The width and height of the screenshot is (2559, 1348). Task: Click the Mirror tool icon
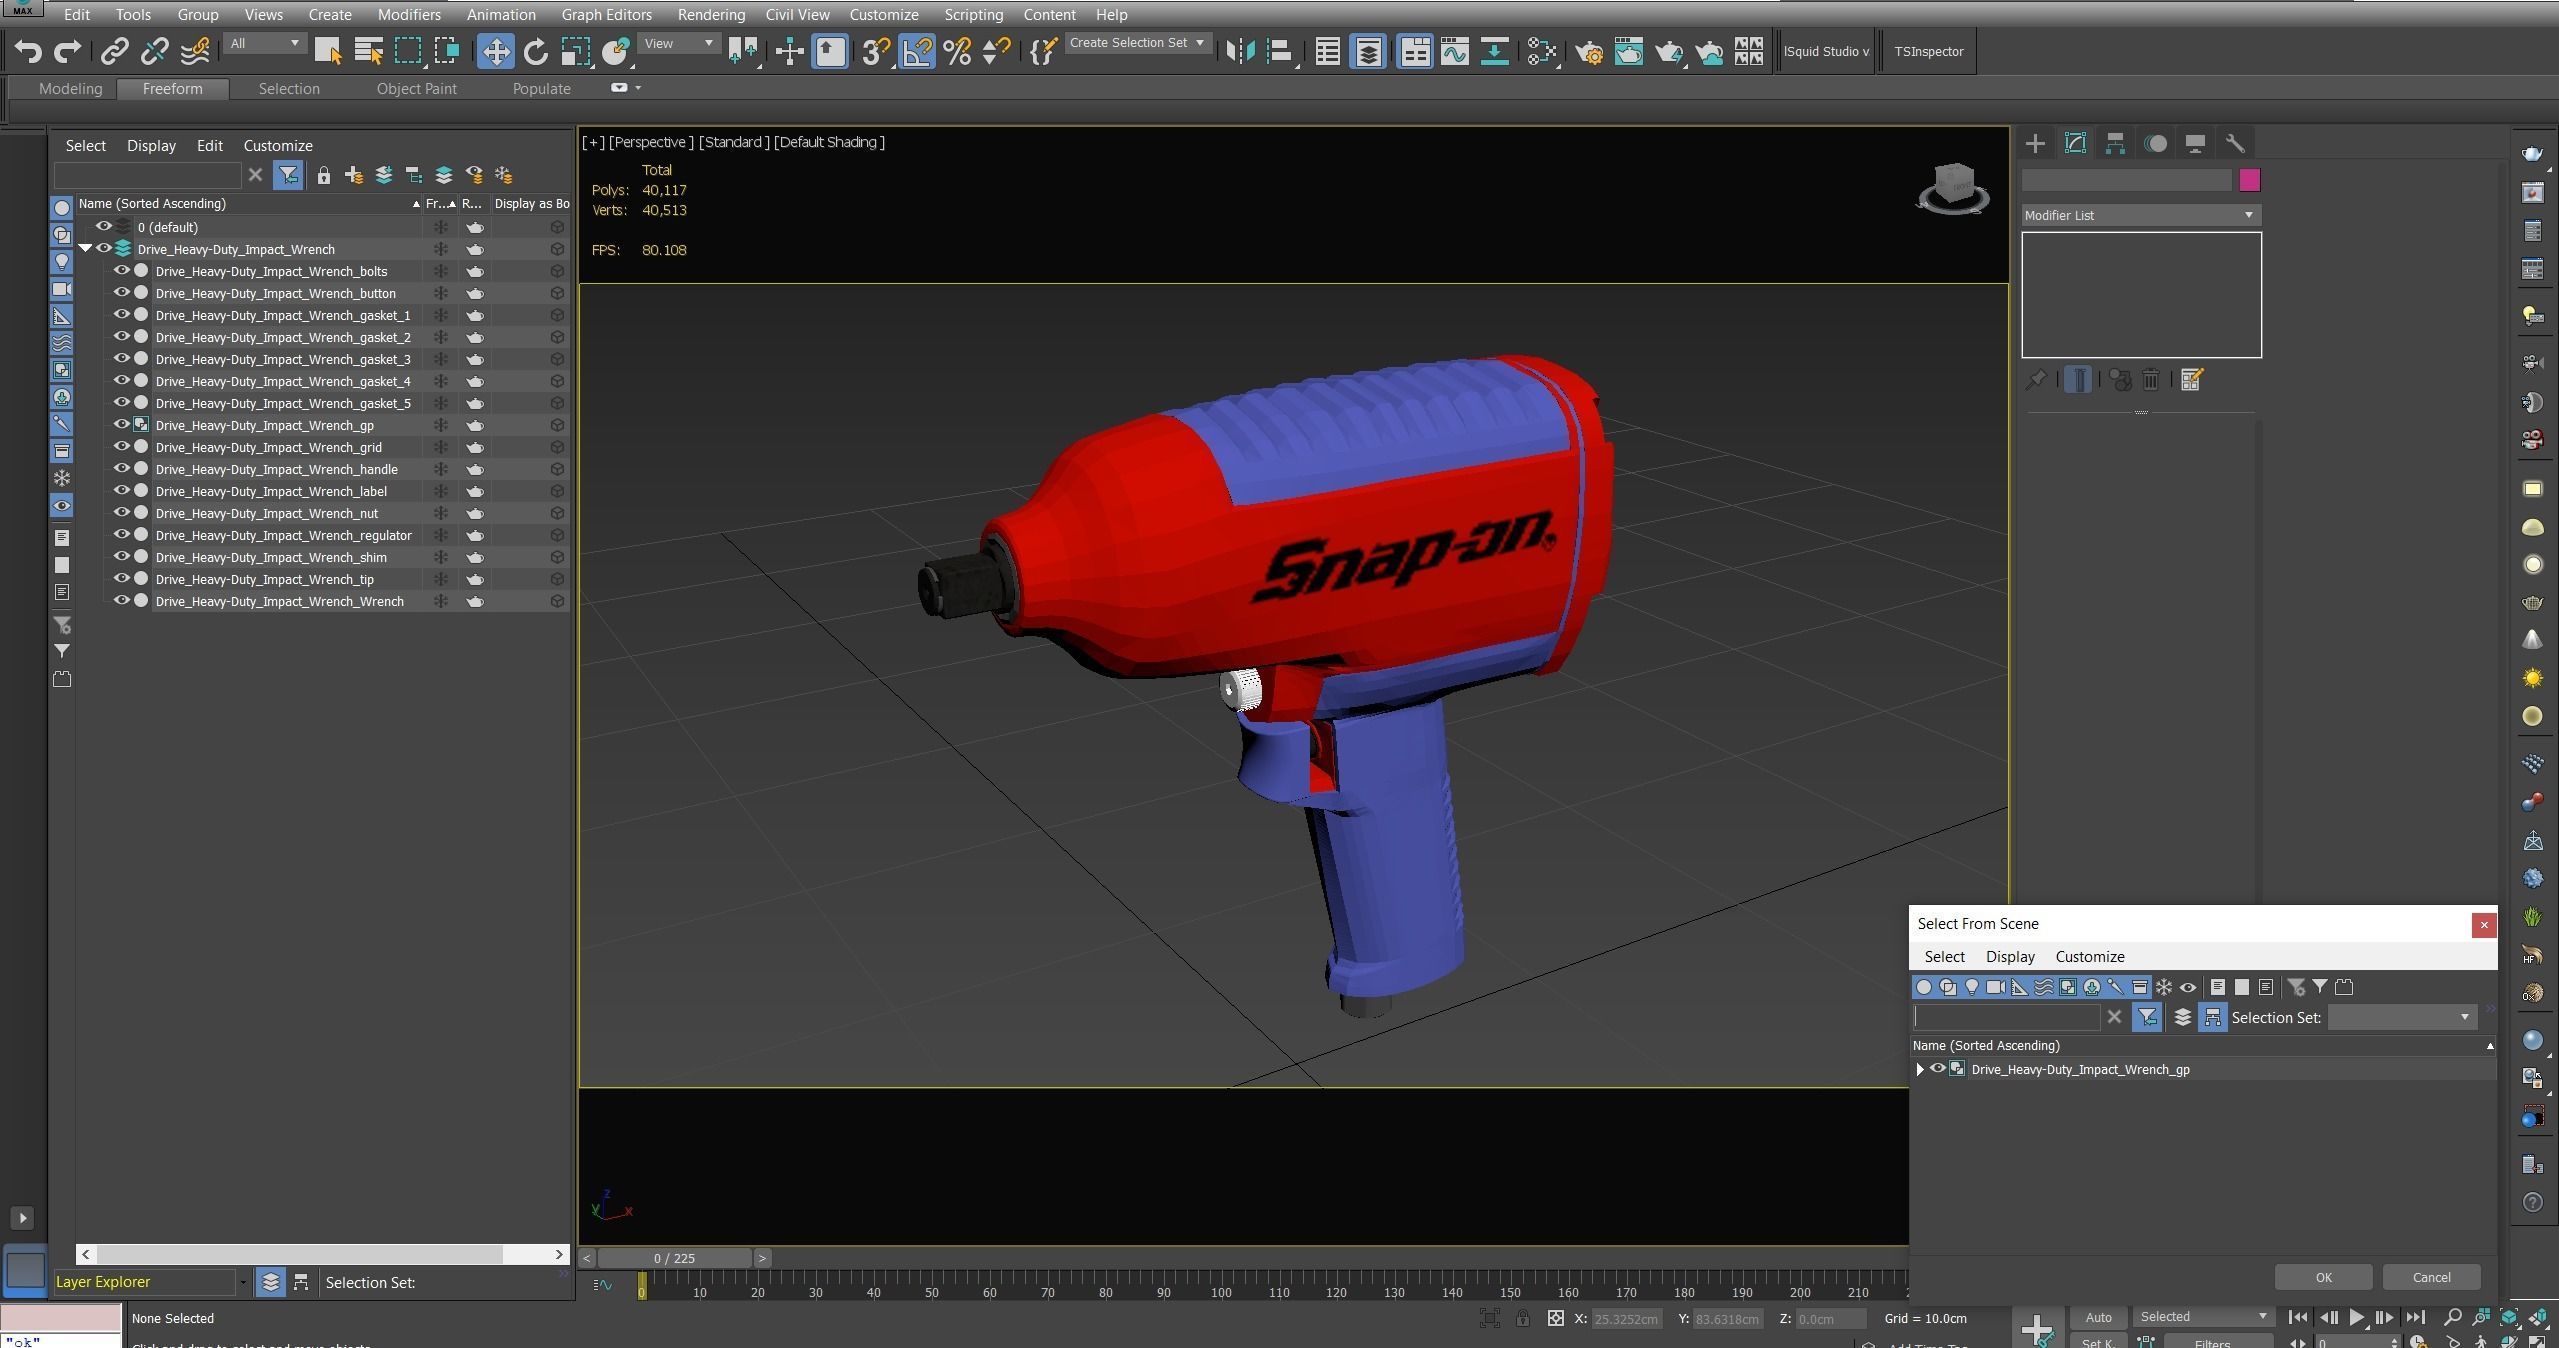point(1240,51)
